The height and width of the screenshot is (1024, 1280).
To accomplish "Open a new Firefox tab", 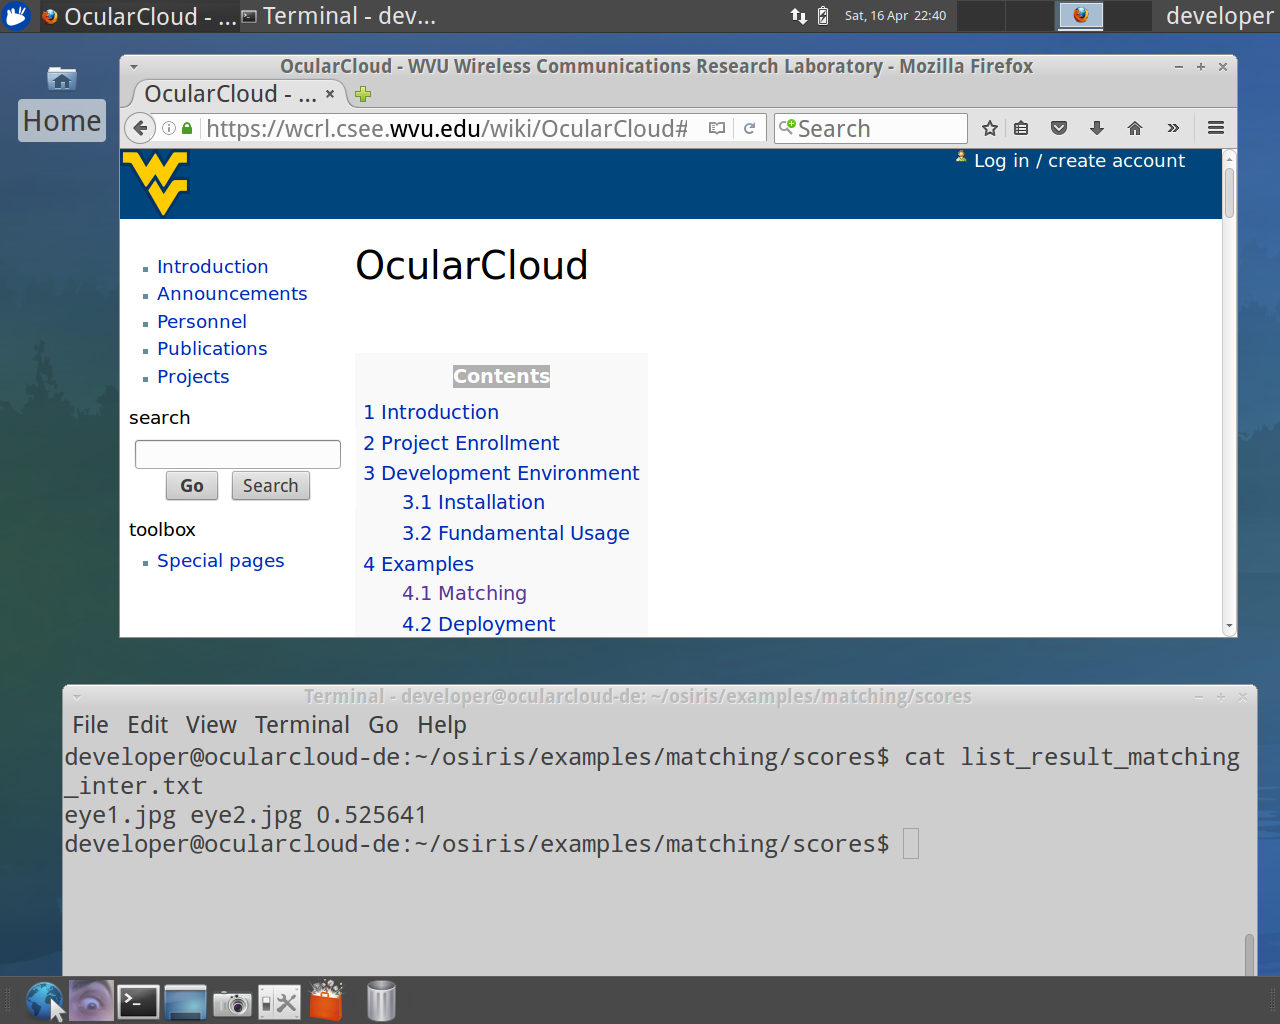I will [363, 94].
